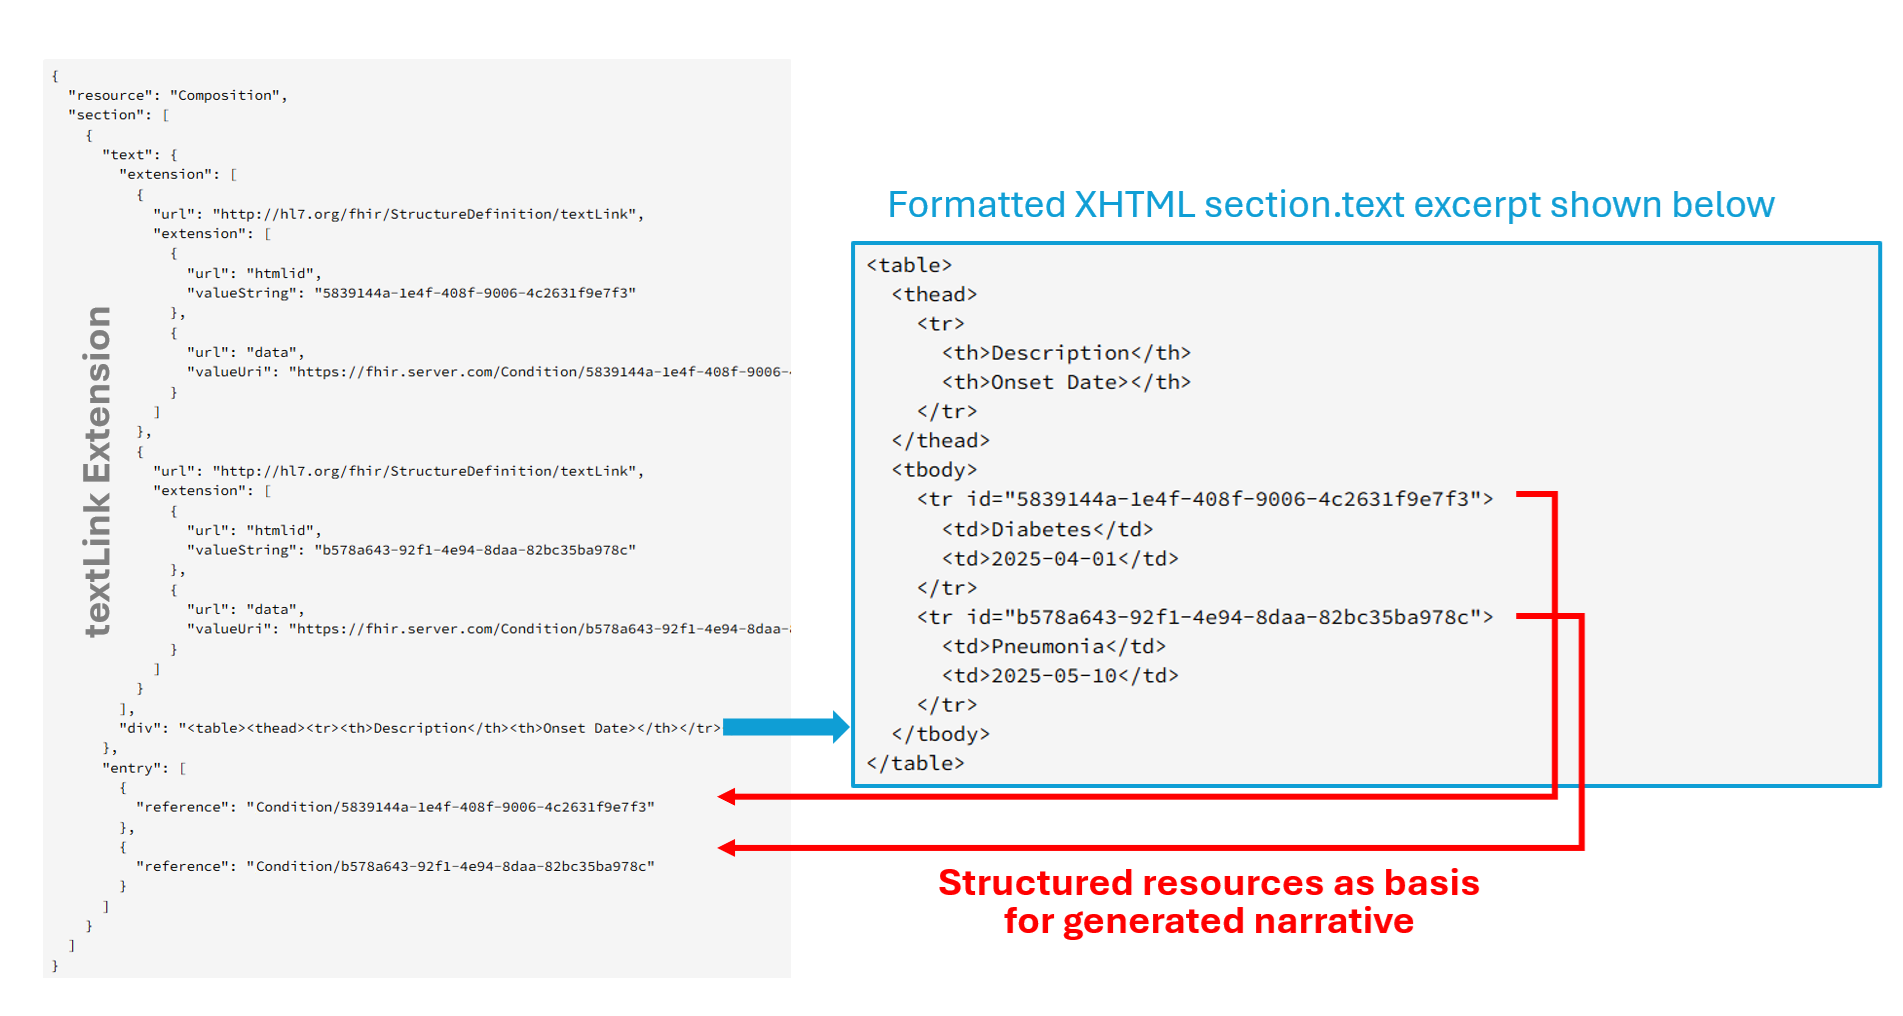
Task: Click the blue XHTML excerpt border box
Action: pos(1365,243)
